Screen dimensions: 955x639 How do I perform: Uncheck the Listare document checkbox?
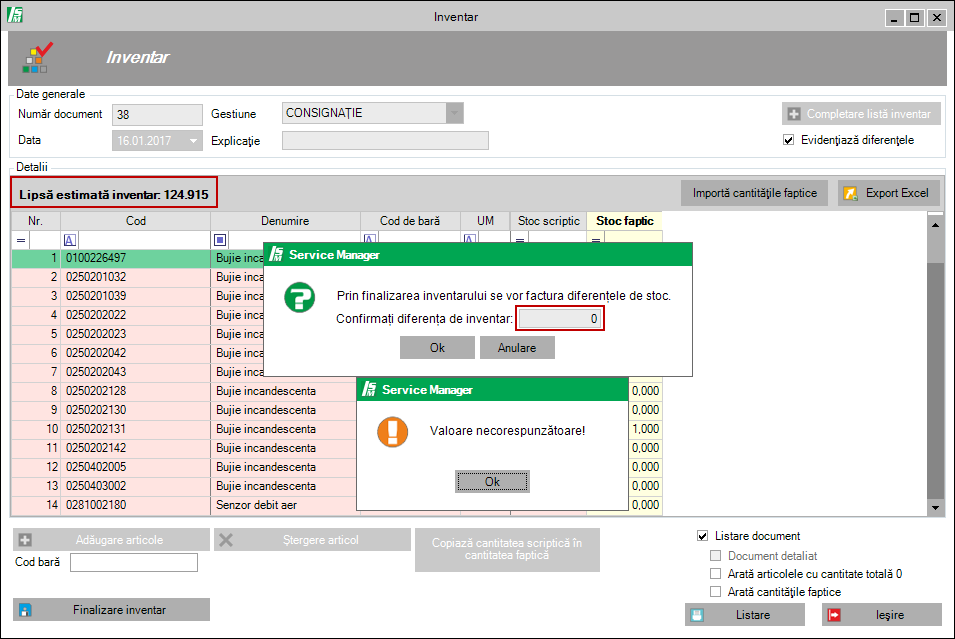[x=703, y=536]
